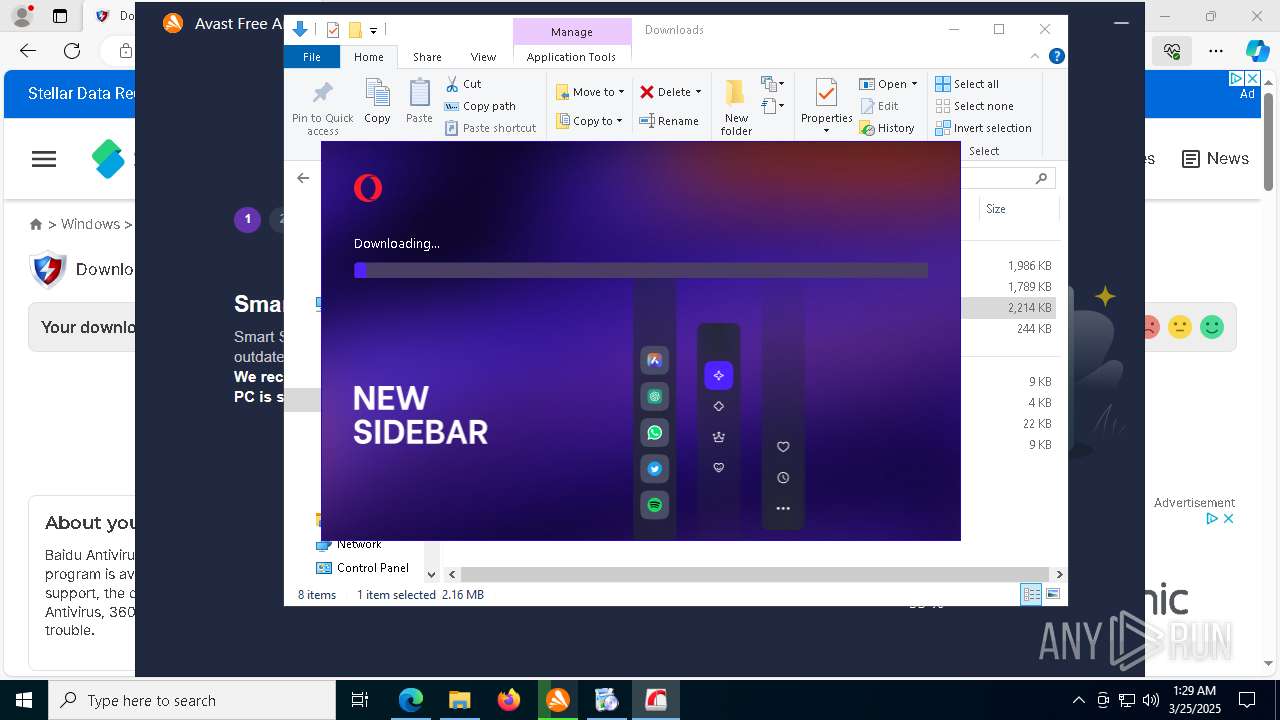The height and width of the screenshot is (720, 1280).
Task: Open Customize Quick Access Toolbar dropdown
Action: 373,31
